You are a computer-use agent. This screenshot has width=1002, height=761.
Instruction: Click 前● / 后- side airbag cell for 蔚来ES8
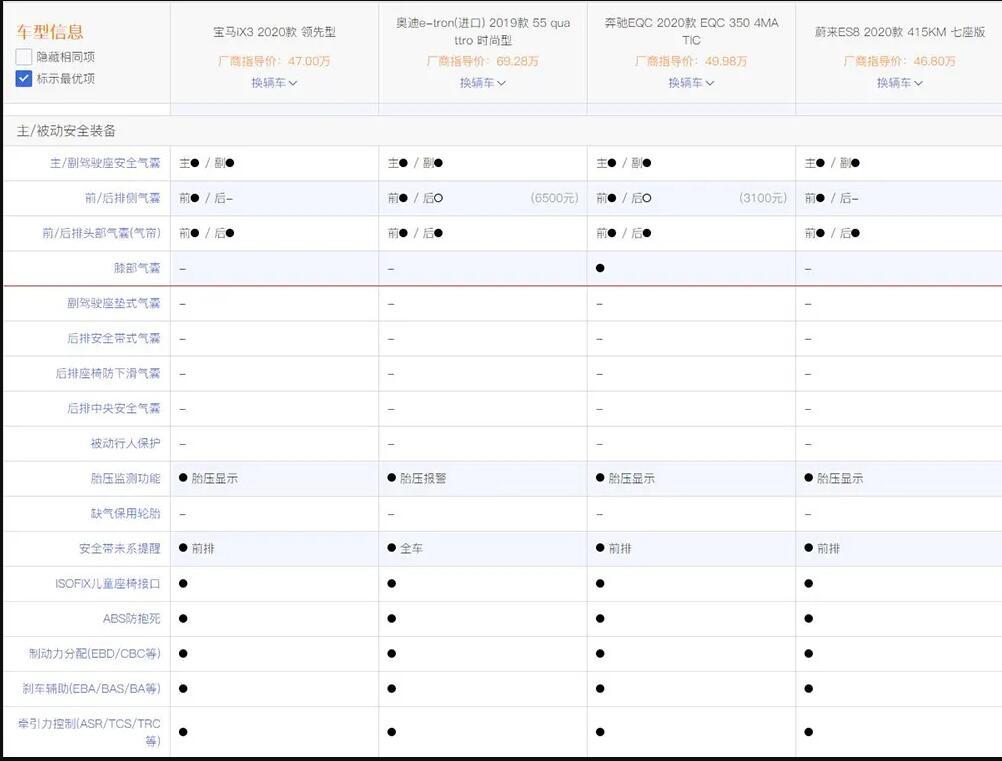831,199
